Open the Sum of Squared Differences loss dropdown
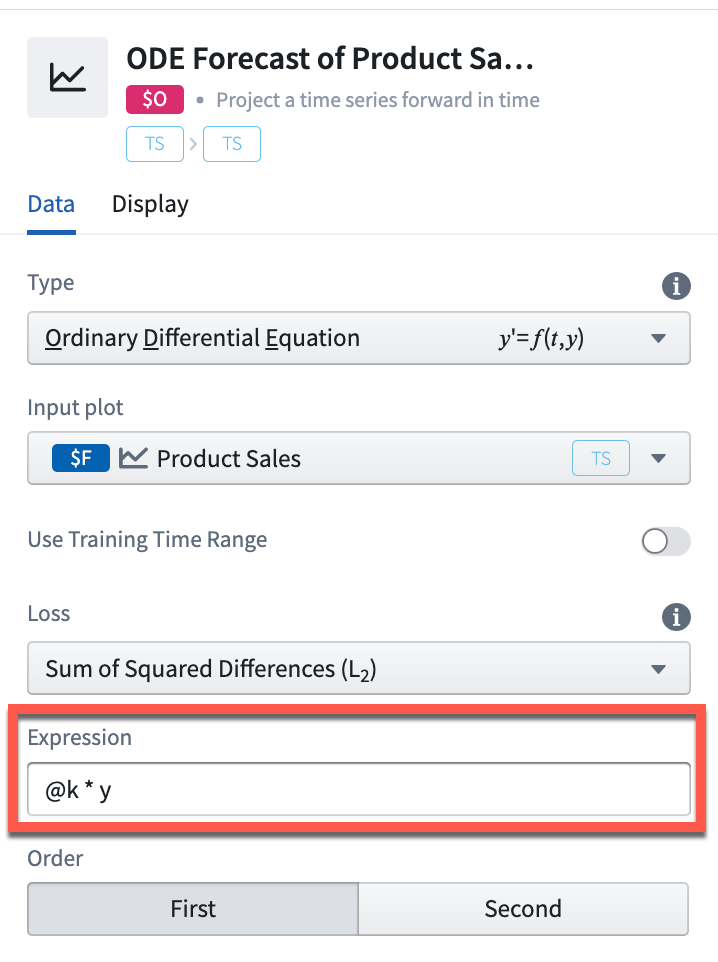 (359, 668)
